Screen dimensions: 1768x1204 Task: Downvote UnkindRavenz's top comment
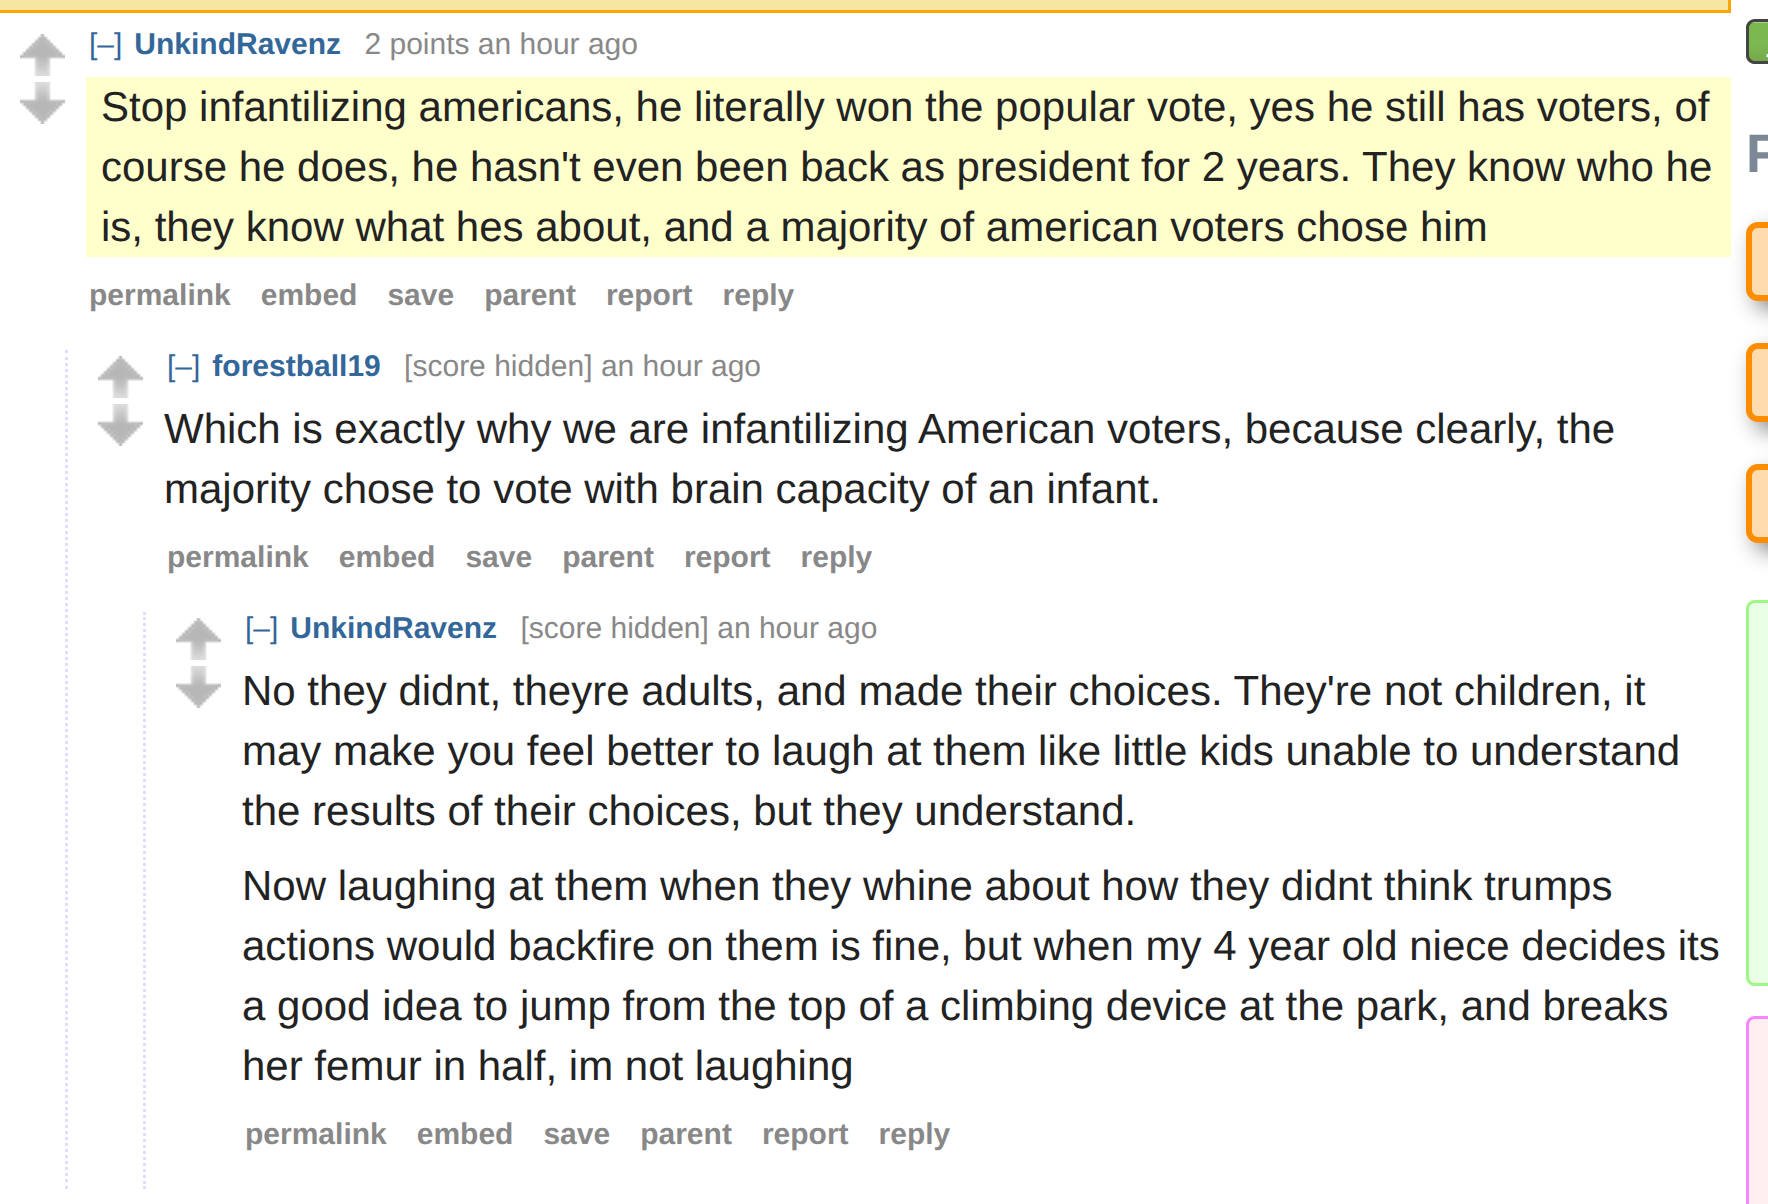tap(42, 103)
